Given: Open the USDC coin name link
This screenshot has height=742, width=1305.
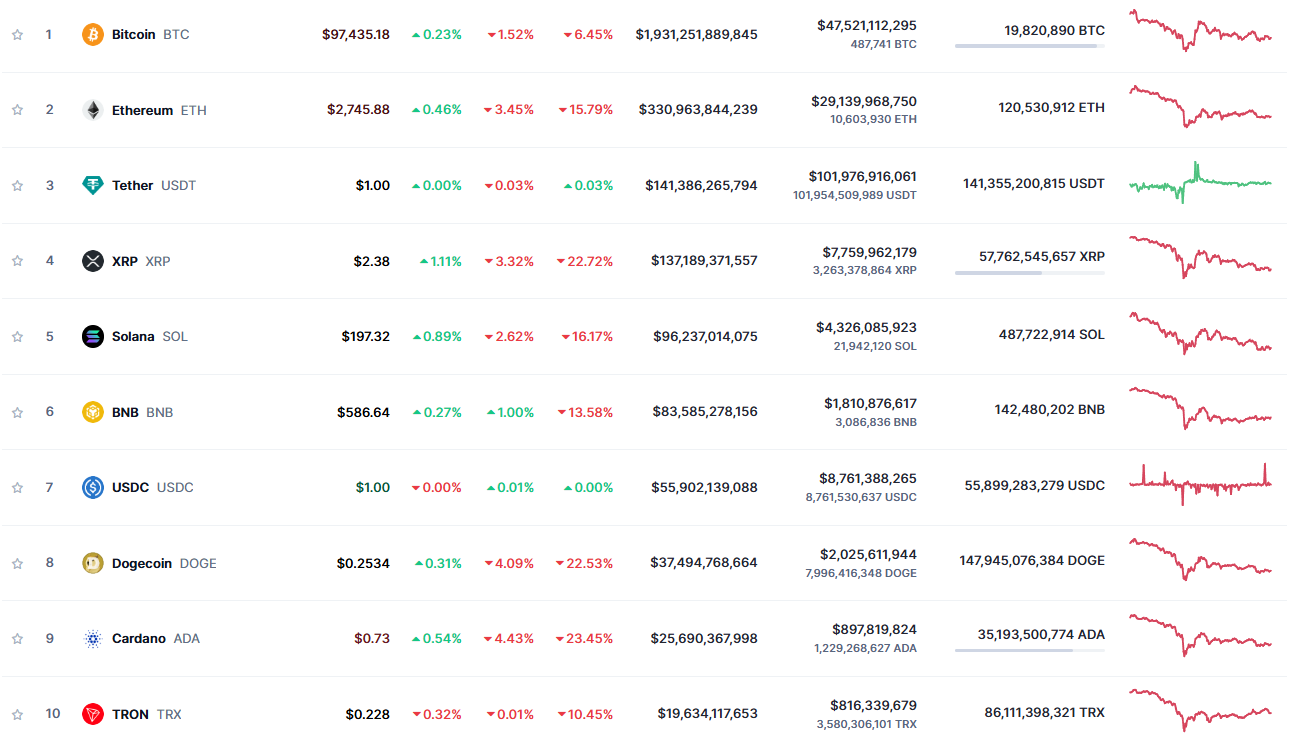Looking at the screenshot, I should click(x=130, y=487).
